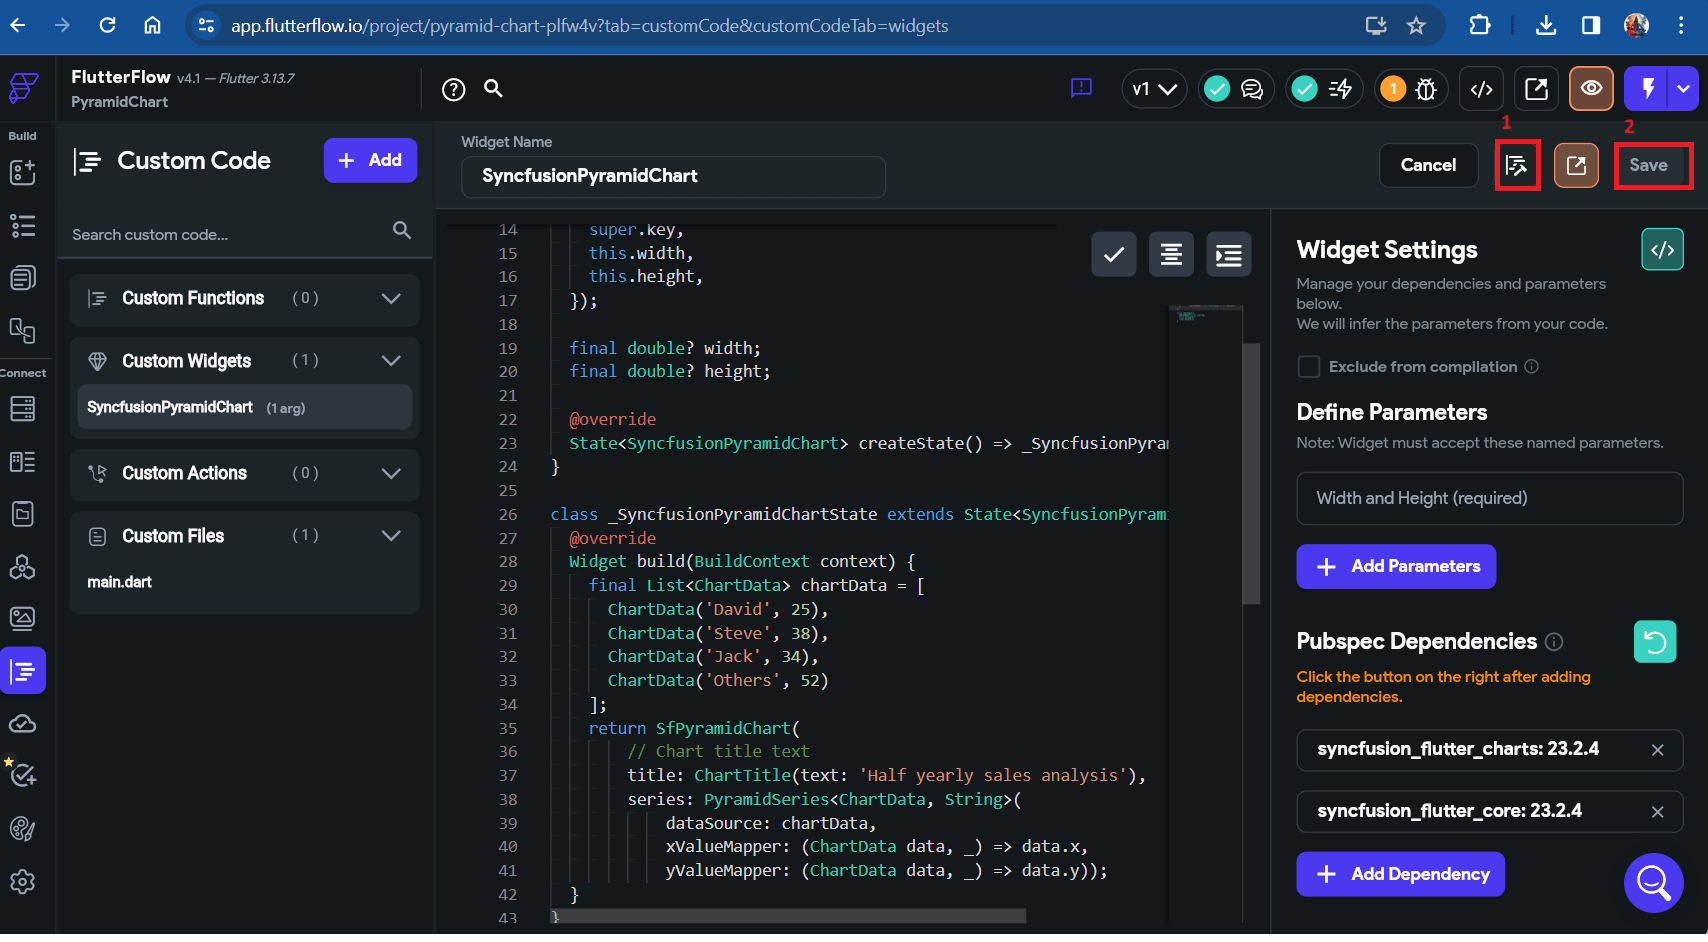Viewport: 1708px width, 942px height.
Task: Open the Storyboard pages sidebar icon
Action: [22, 277]
